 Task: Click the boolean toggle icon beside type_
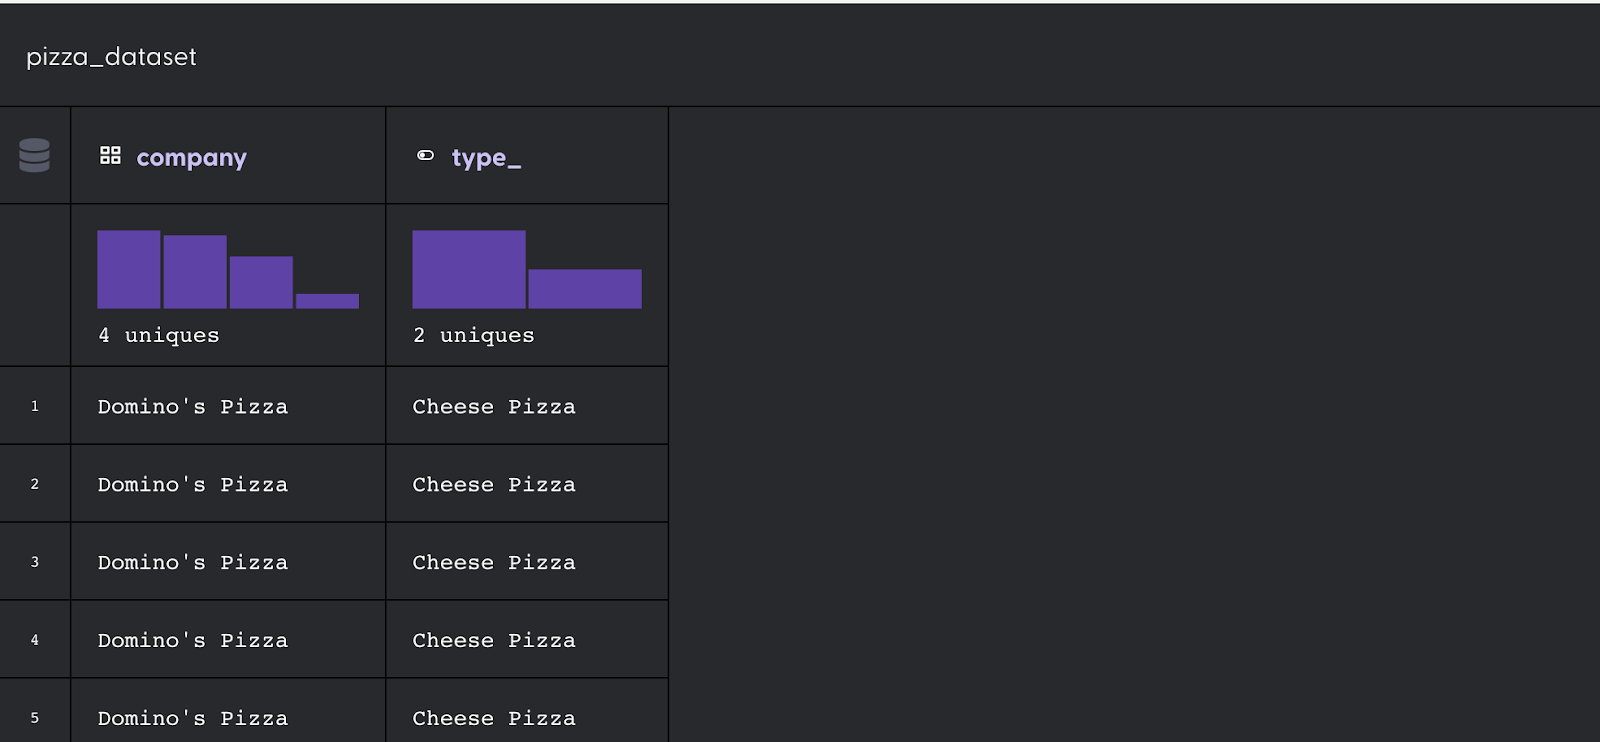point(425,155)
